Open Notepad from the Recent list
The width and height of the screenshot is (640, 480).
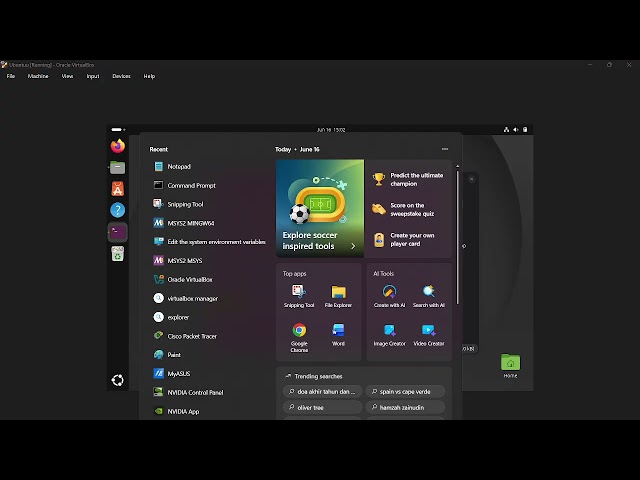pyautogui.click(x=209, y=167)
